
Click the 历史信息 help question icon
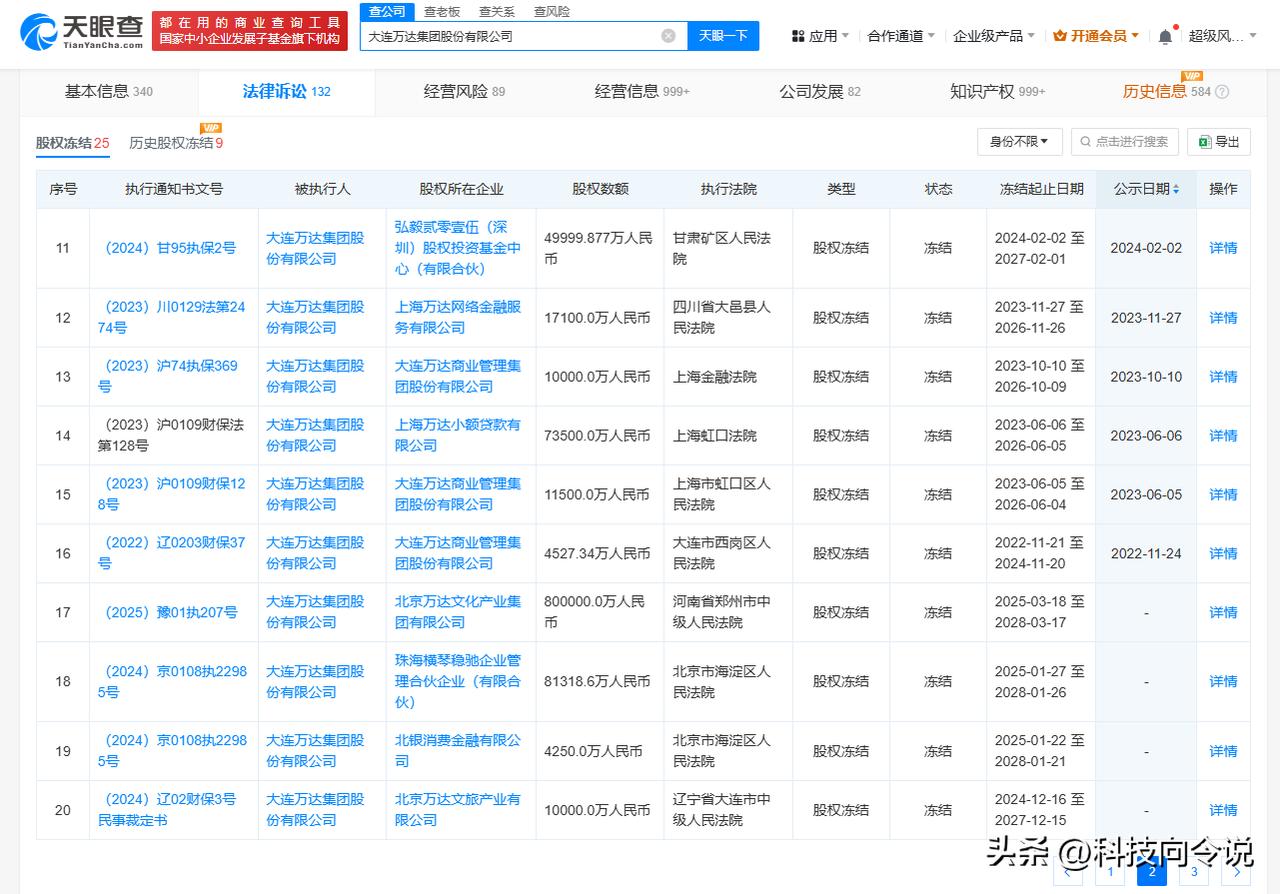1222,92
